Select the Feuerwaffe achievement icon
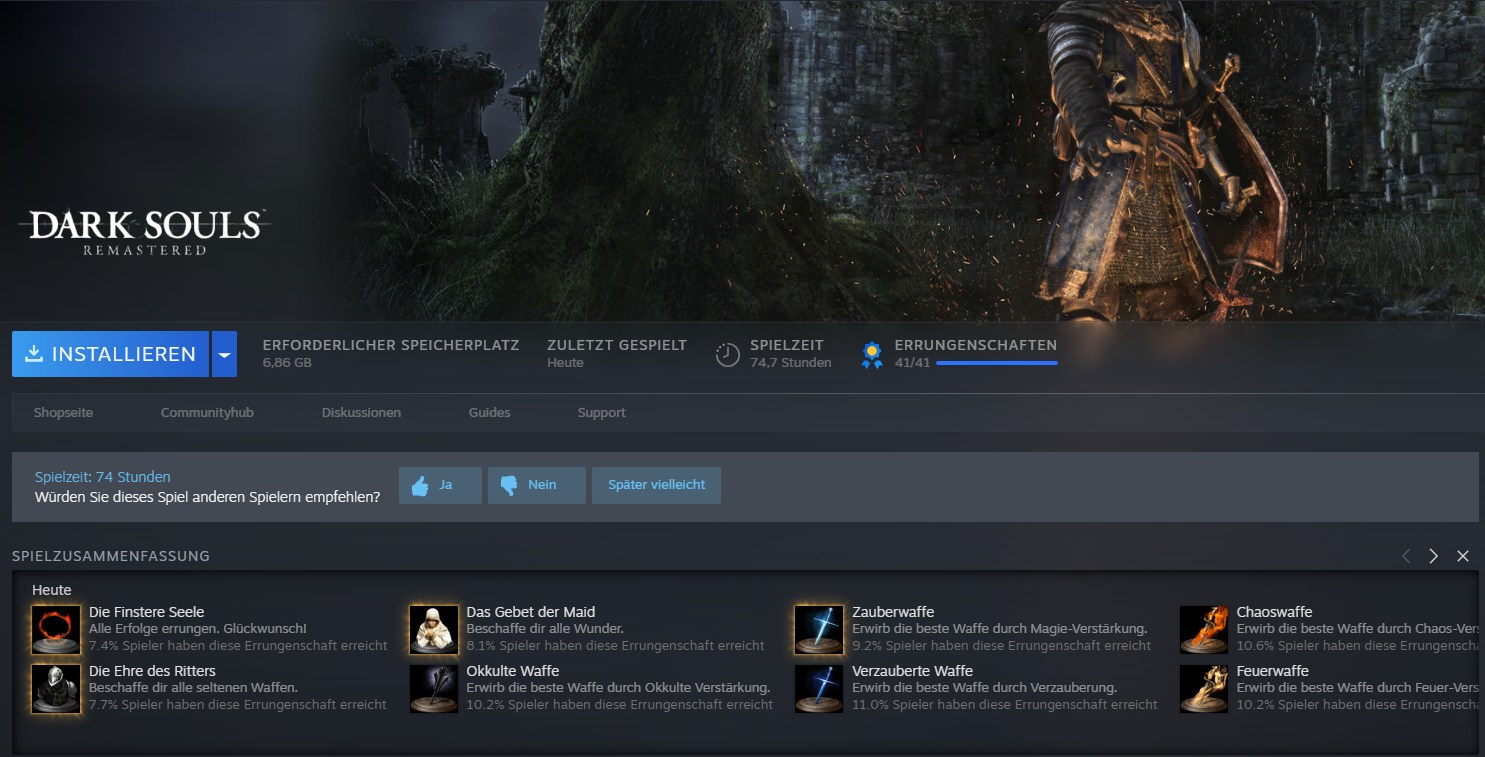Image resolution: width=1485 pixels, height=757 pixels. (x=1204, y=688)
